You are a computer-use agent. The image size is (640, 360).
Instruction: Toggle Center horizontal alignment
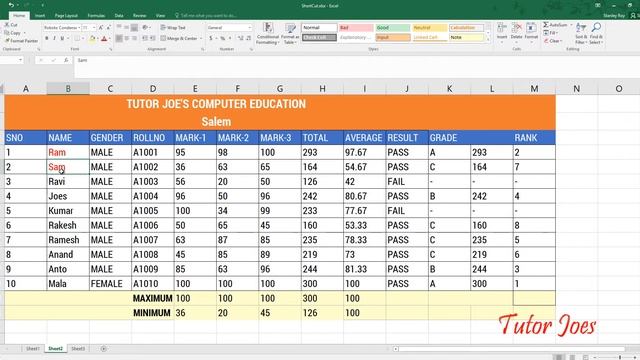(127, 38)
